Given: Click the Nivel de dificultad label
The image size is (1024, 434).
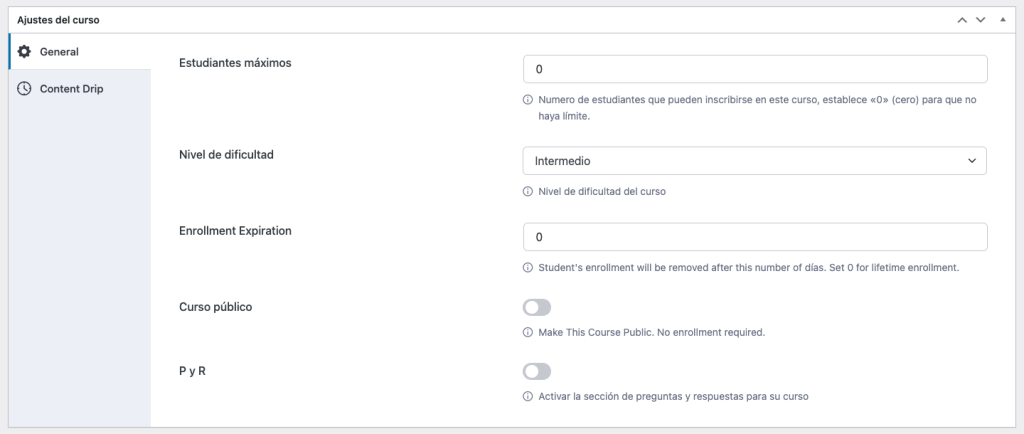Looking at the screenshot, I should [x=226, y=155].
